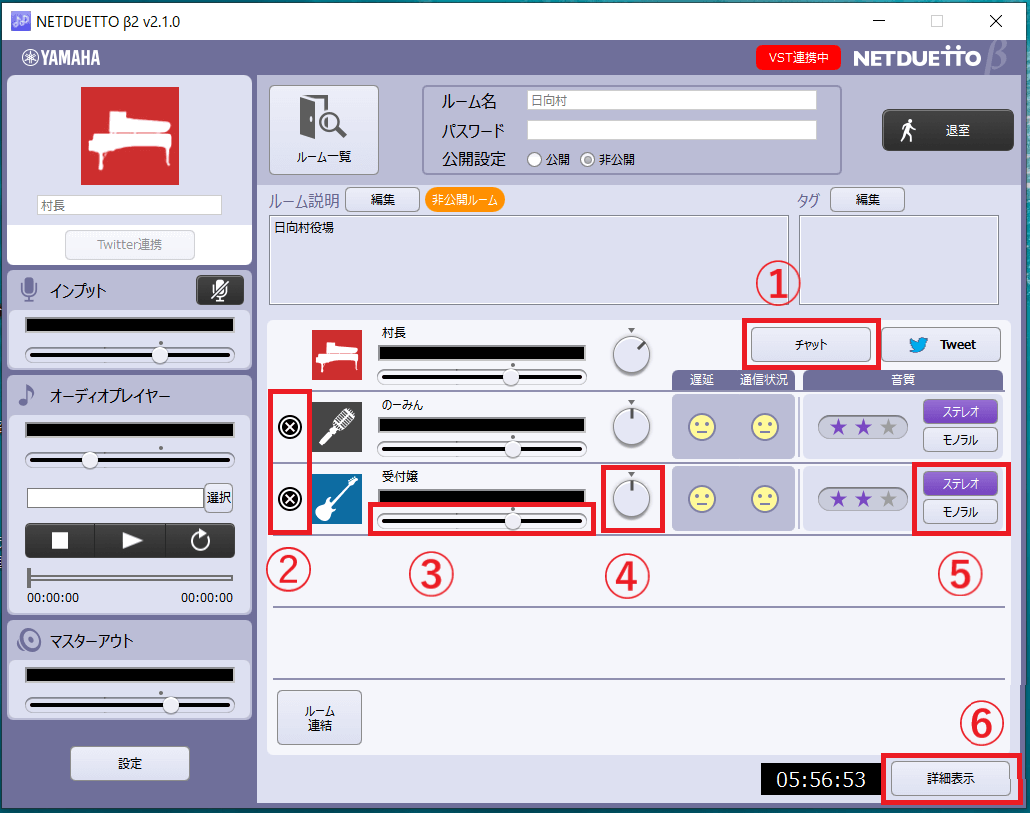The width and height of the screenshot is (1030, 813).
Task: Click the 音質 column header
Action: point(903,380)
